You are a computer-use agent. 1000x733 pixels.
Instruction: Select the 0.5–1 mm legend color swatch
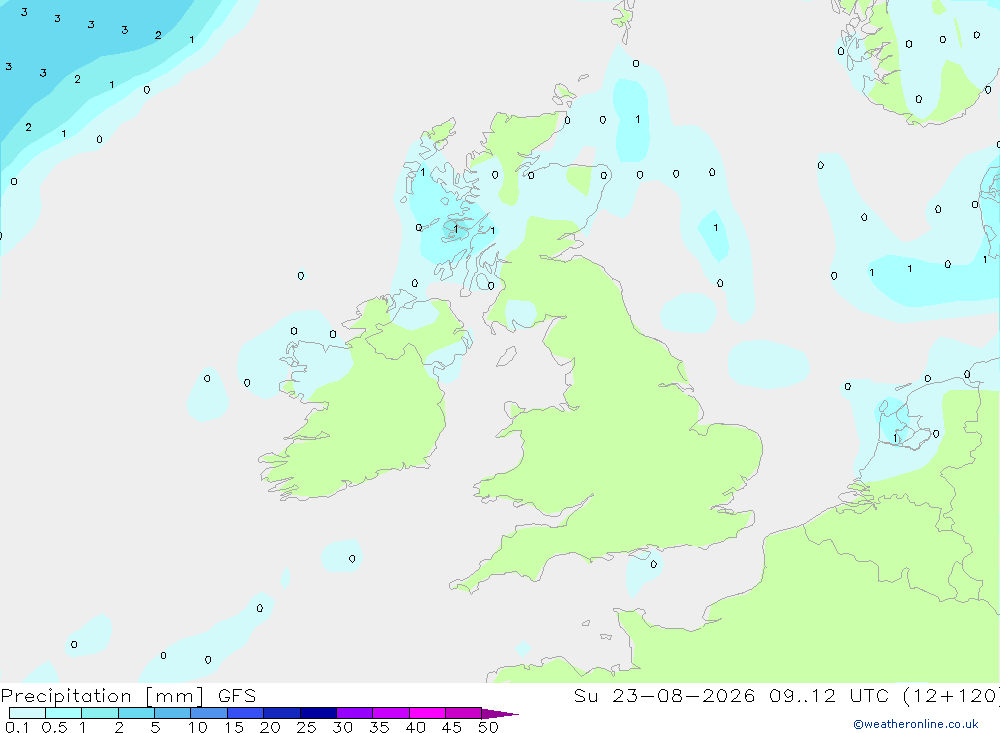click(64, 713)
